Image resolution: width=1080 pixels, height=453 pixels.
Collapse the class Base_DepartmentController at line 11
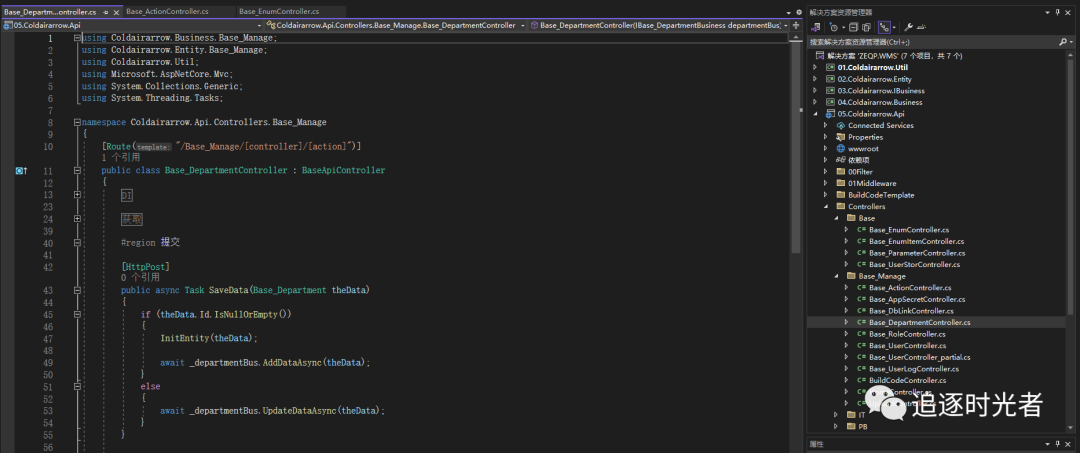coord(77,170)
